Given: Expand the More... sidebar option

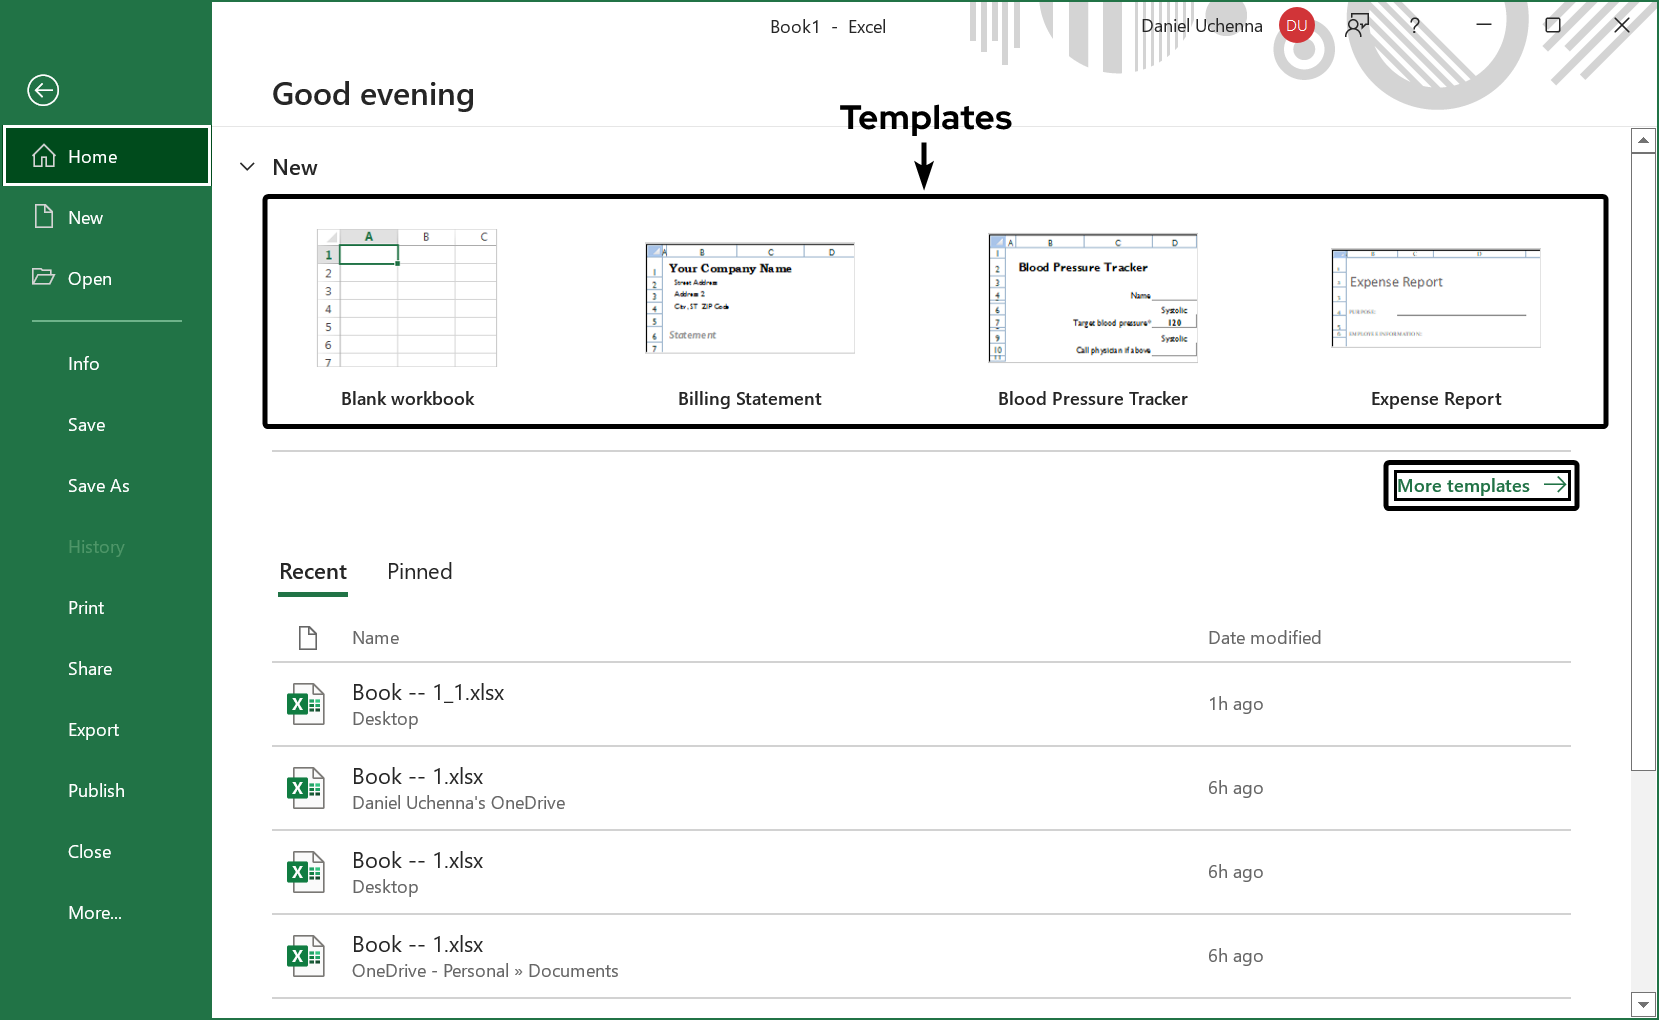Looking at the screenshot, I should [95, 913].
